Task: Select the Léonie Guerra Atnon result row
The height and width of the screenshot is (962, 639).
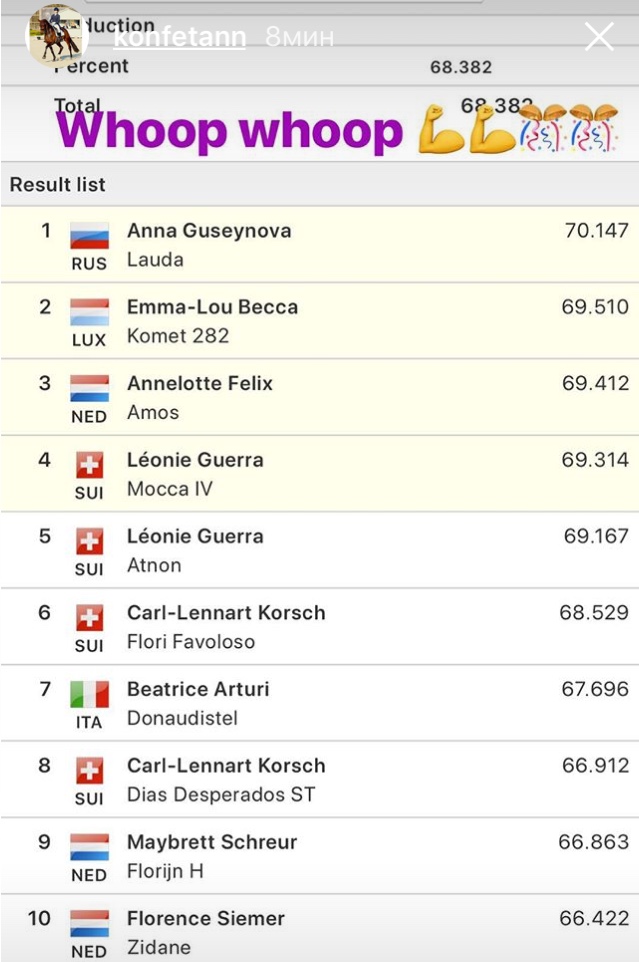Action: pos(320,550)
